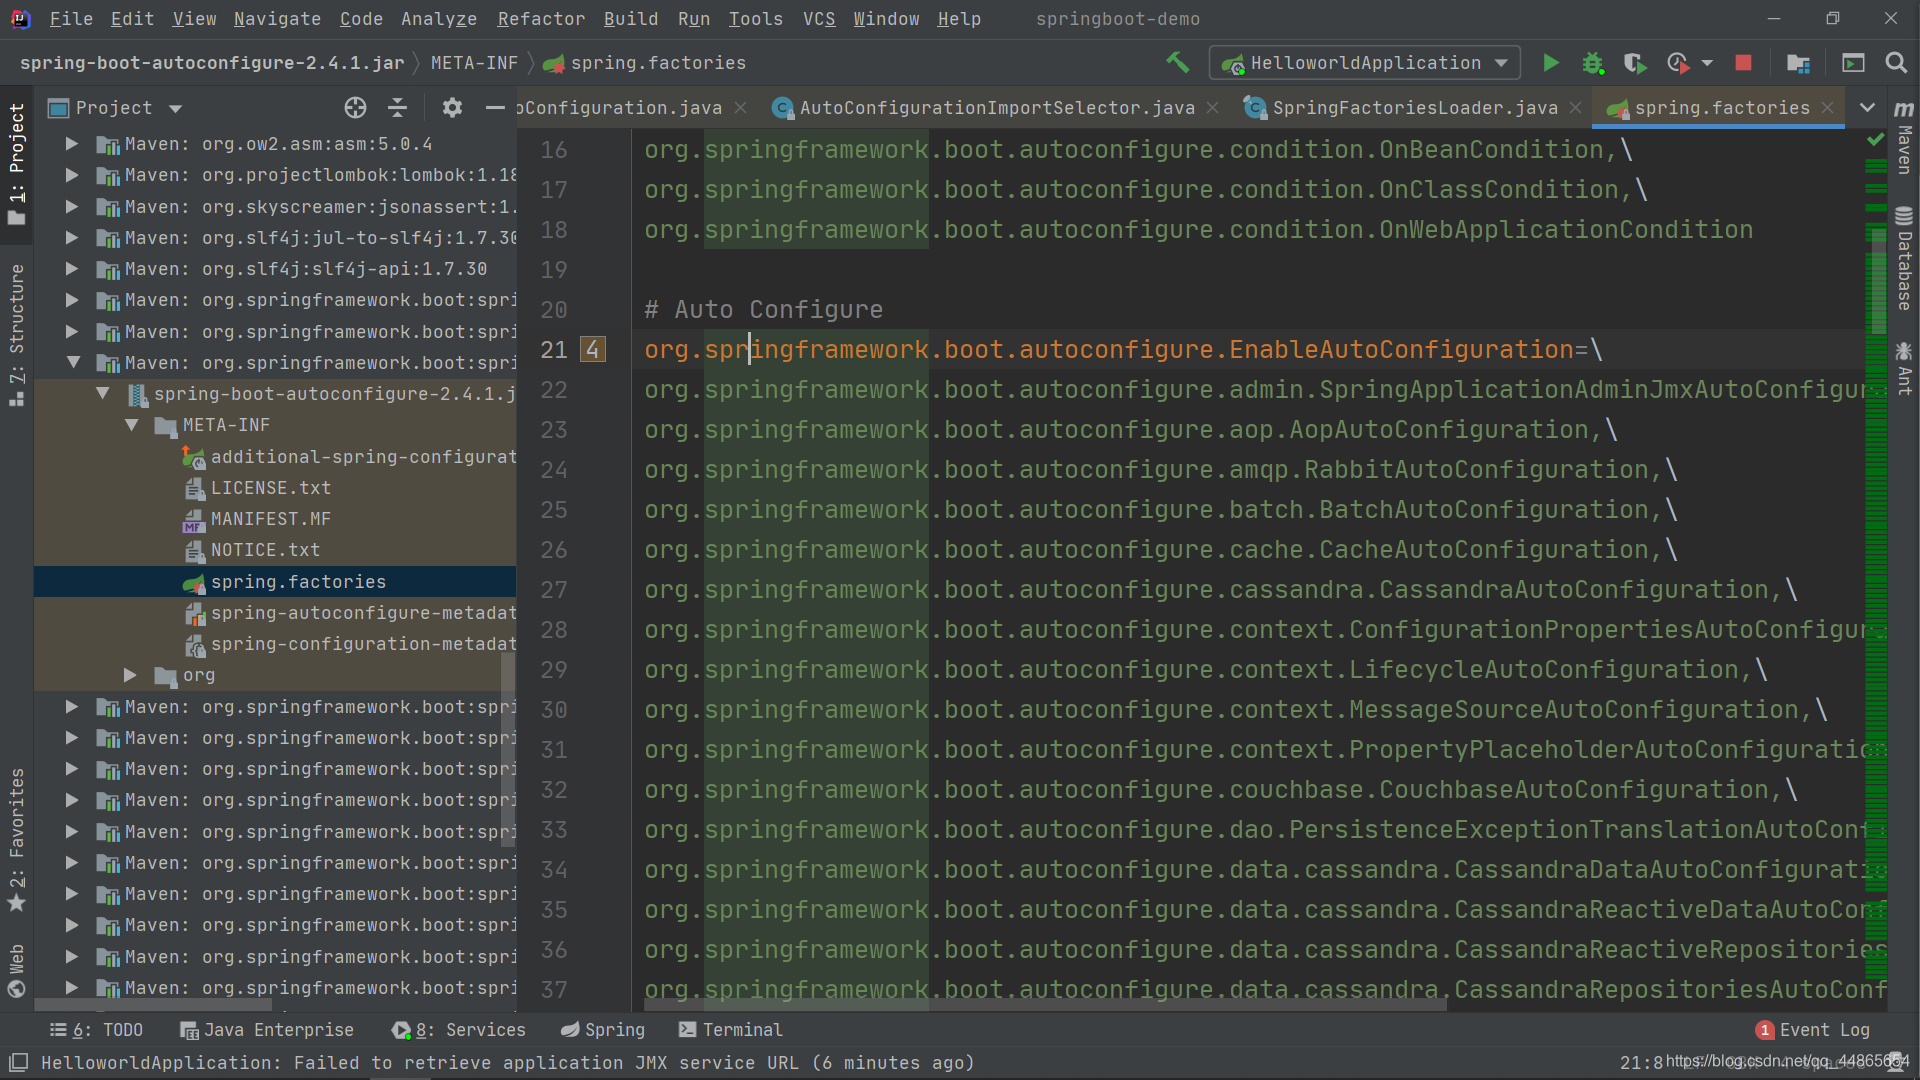Viewport: 1920px width, 1080px height.
Task: Click the locate/select opened file target icon
Action: (x=355, y=108)
